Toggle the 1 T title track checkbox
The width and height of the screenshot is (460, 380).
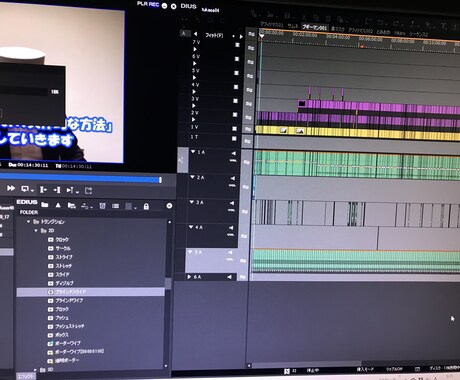point(234,138)
